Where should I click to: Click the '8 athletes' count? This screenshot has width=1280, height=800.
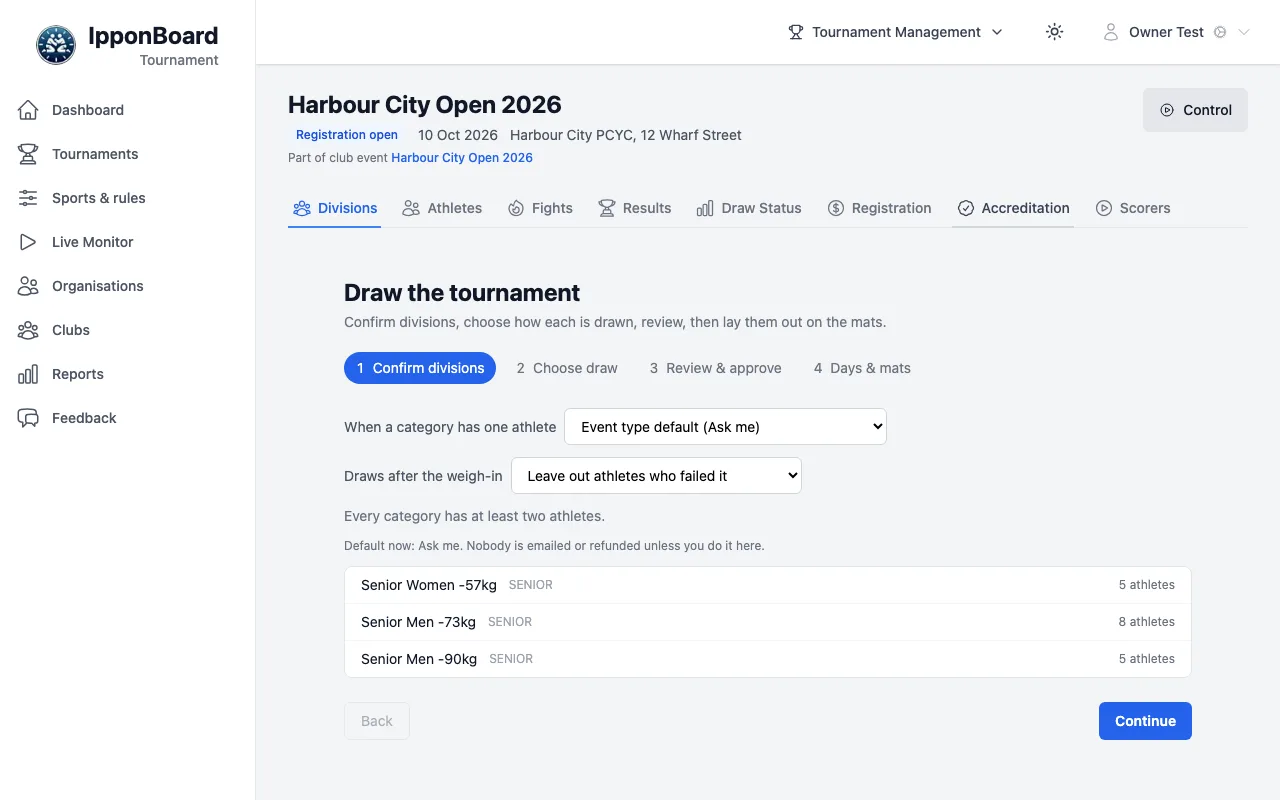(x=1147, y=622)
